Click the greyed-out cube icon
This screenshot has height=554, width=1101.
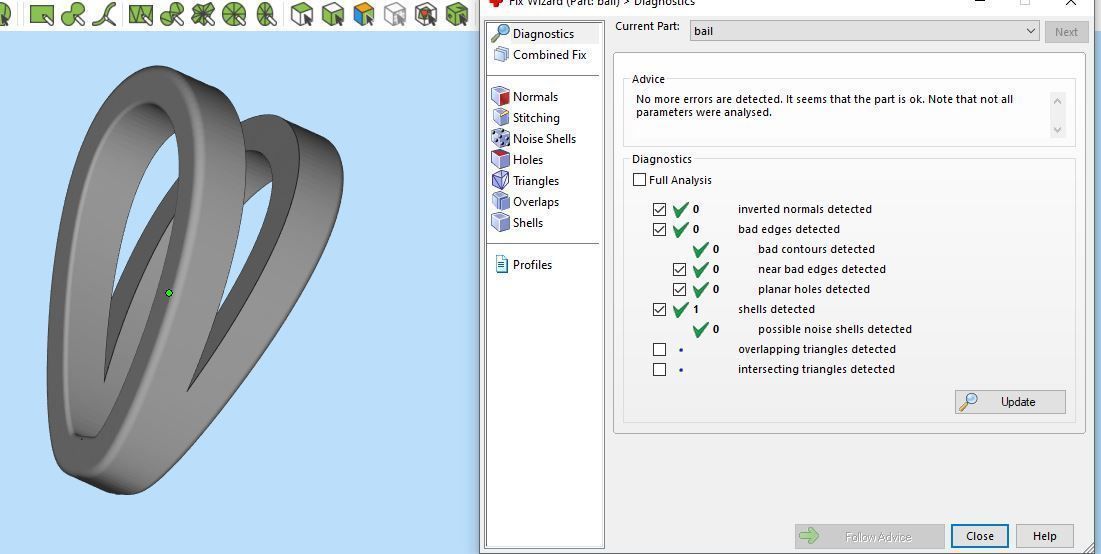395,14
